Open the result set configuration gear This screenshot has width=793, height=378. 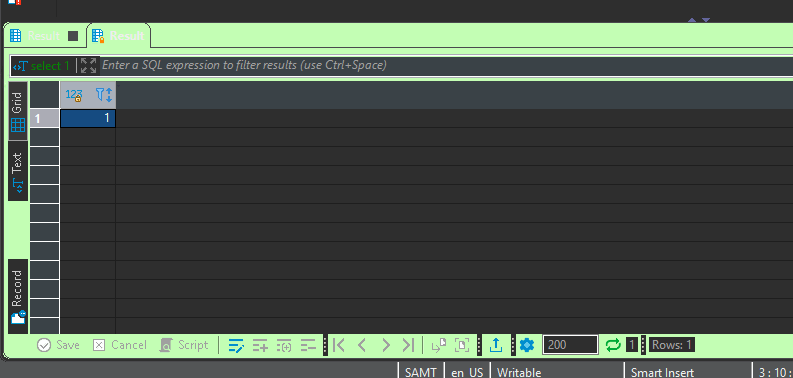tap(527, 345)
